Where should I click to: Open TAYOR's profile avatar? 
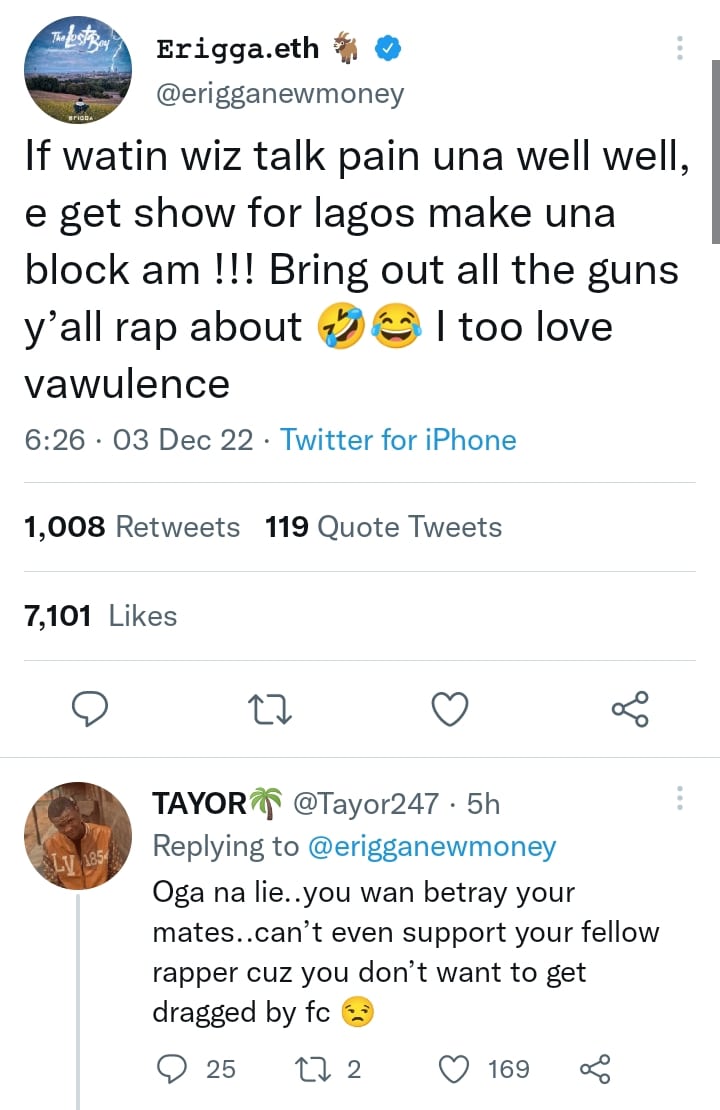coord(78,835)
